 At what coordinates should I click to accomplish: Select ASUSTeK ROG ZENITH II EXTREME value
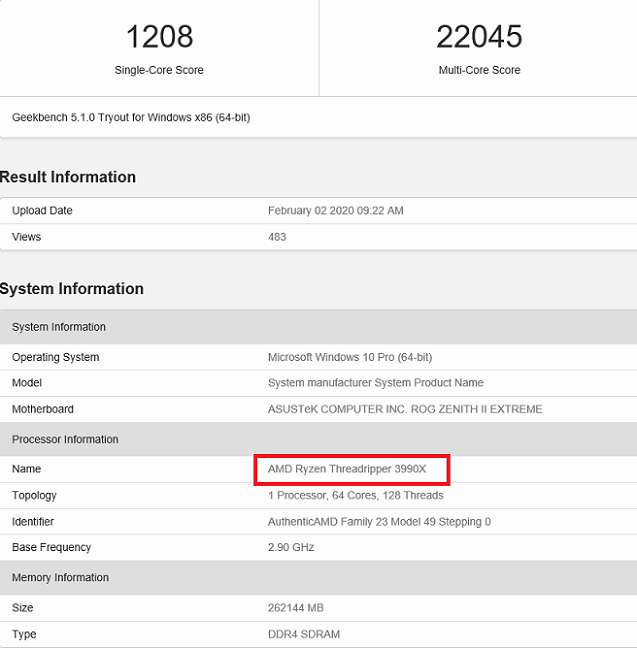(x=405, y=409)
